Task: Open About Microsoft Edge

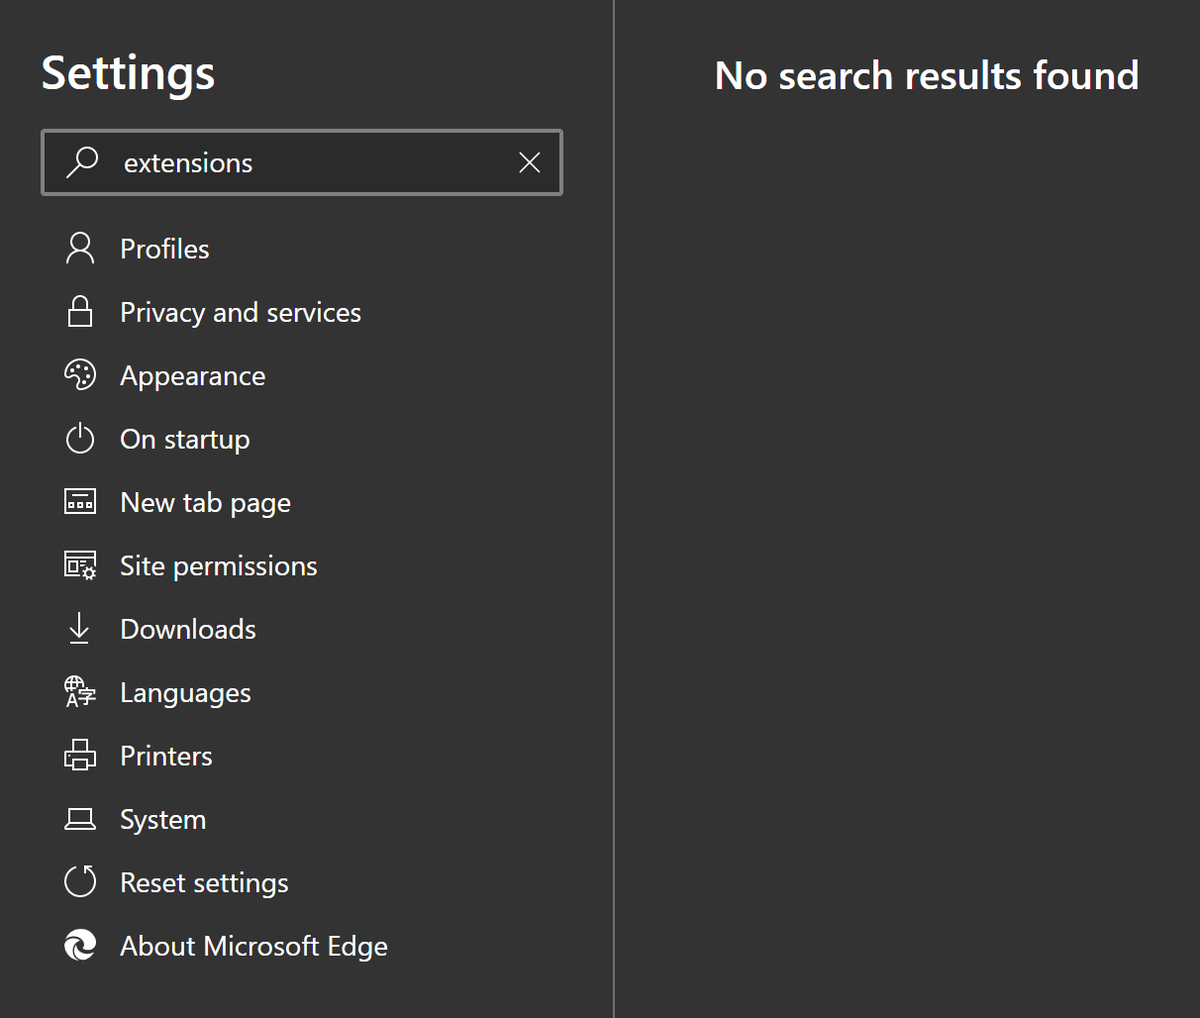Action: click(x=254, y=946)
